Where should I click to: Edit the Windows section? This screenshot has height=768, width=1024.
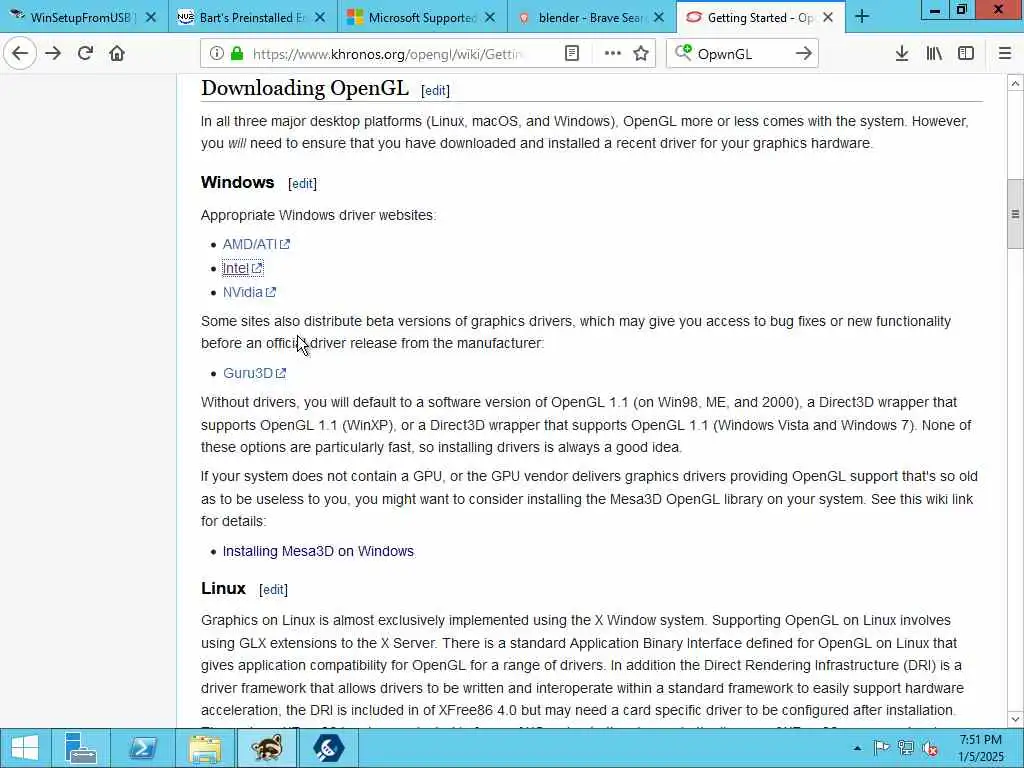[x=302, y=184]
